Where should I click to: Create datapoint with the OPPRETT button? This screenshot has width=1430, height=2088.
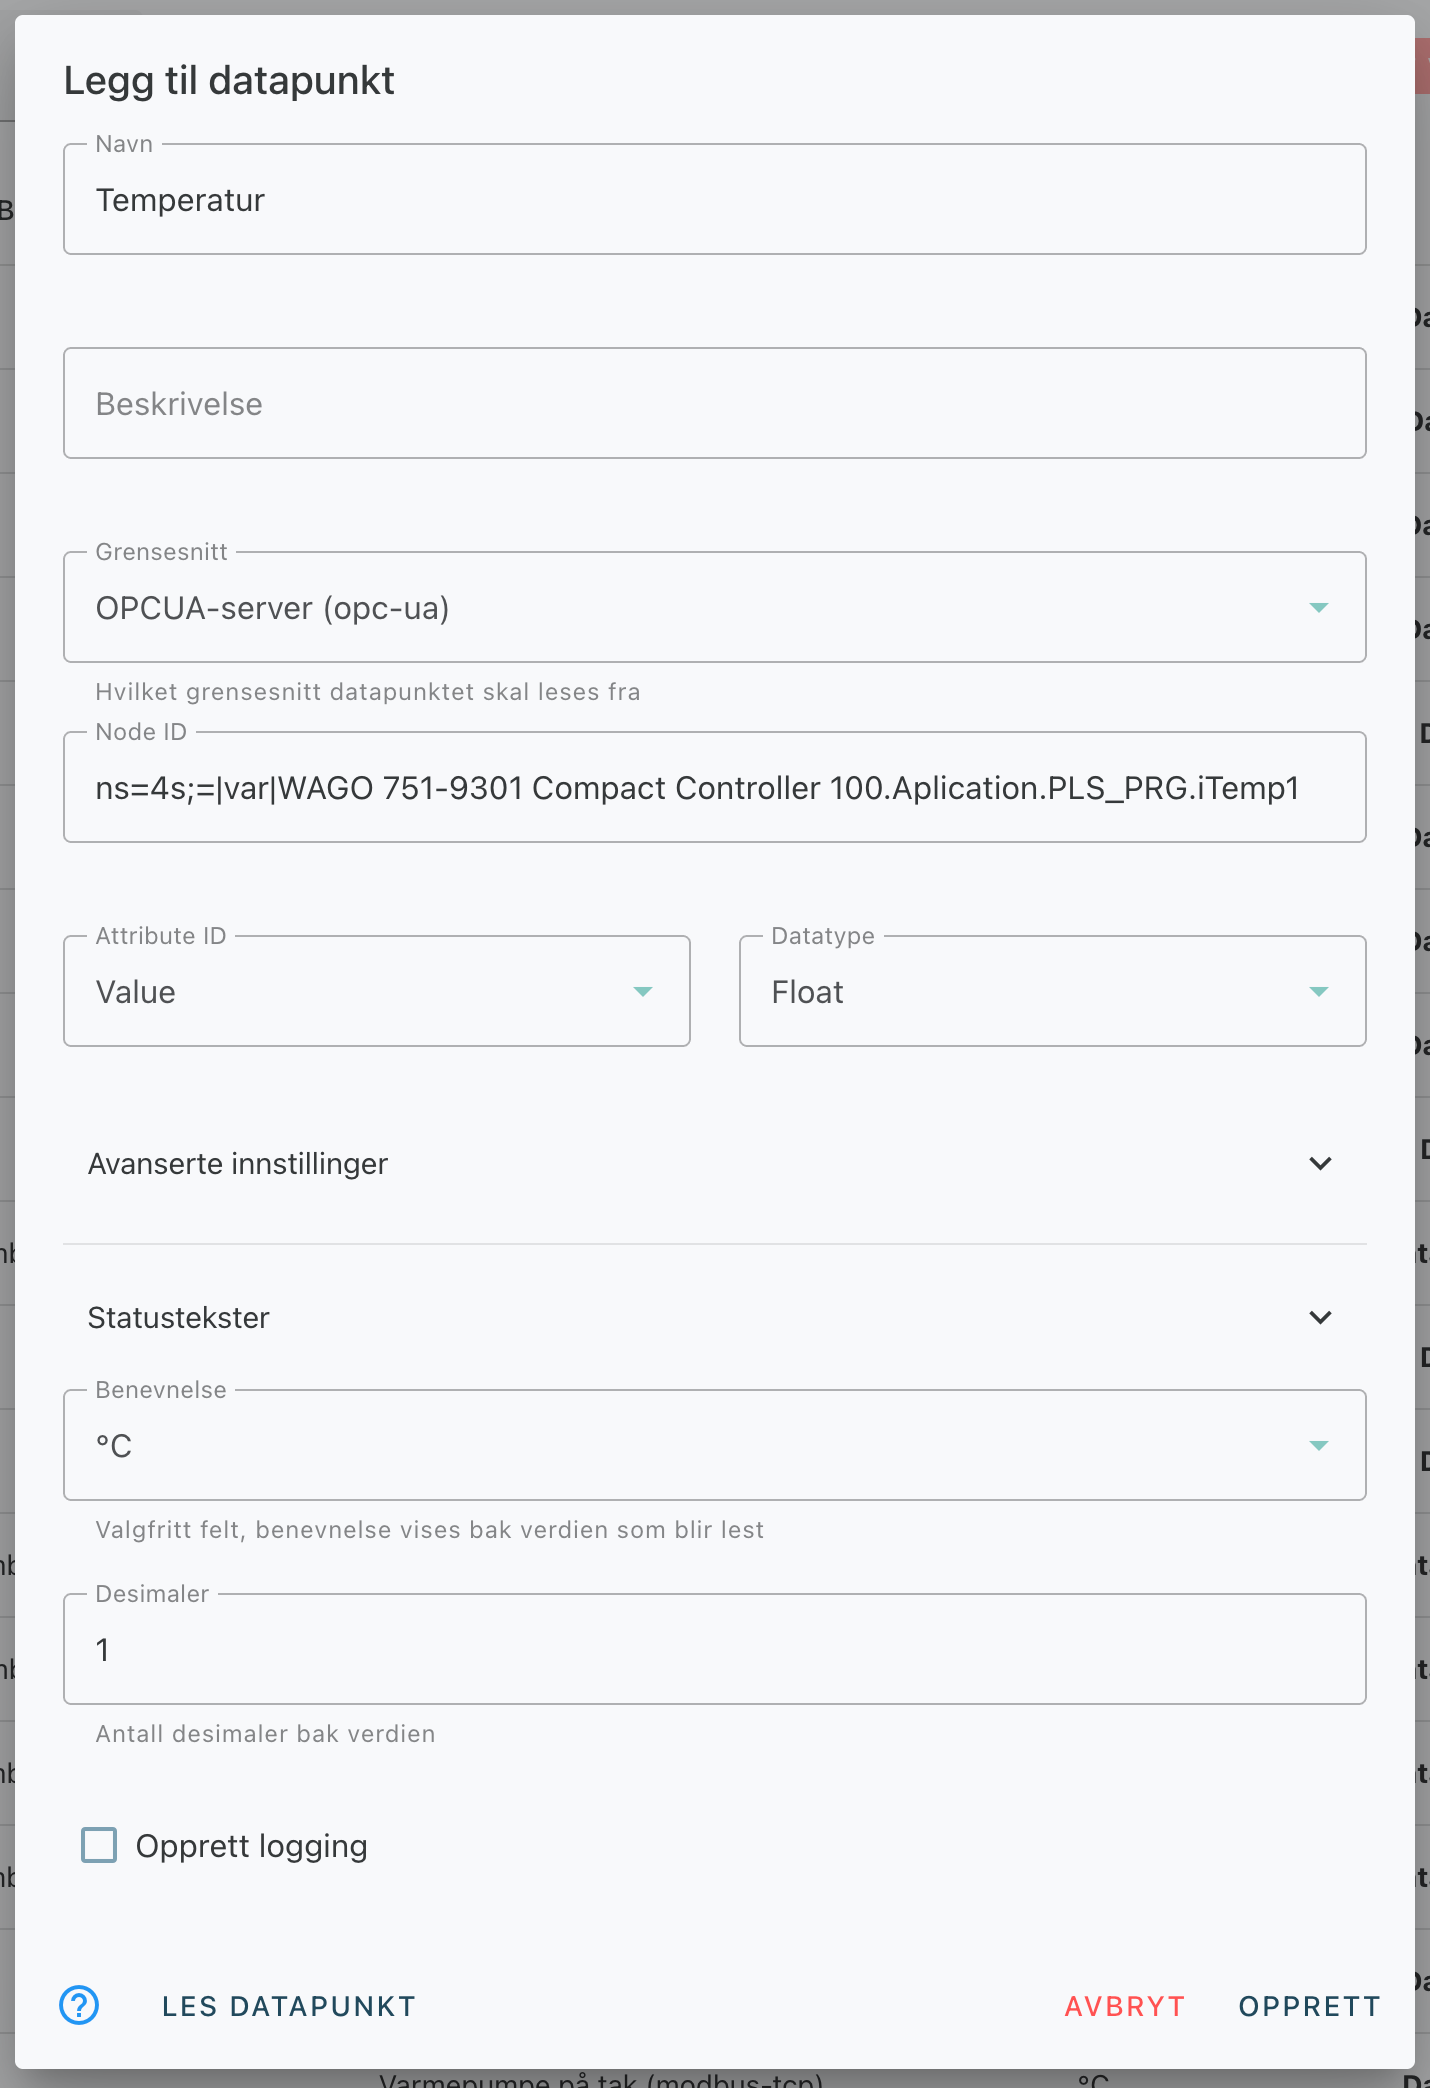[1310, 2006]
